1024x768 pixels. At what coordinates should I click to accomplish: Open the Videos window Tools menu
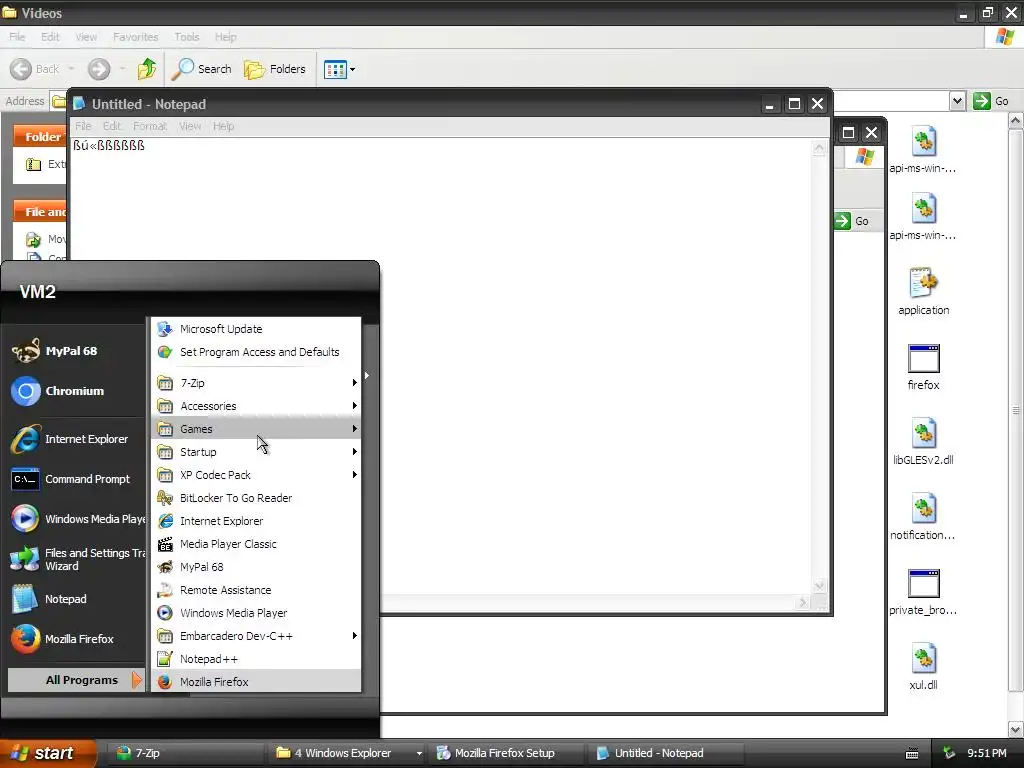point(187,37)
